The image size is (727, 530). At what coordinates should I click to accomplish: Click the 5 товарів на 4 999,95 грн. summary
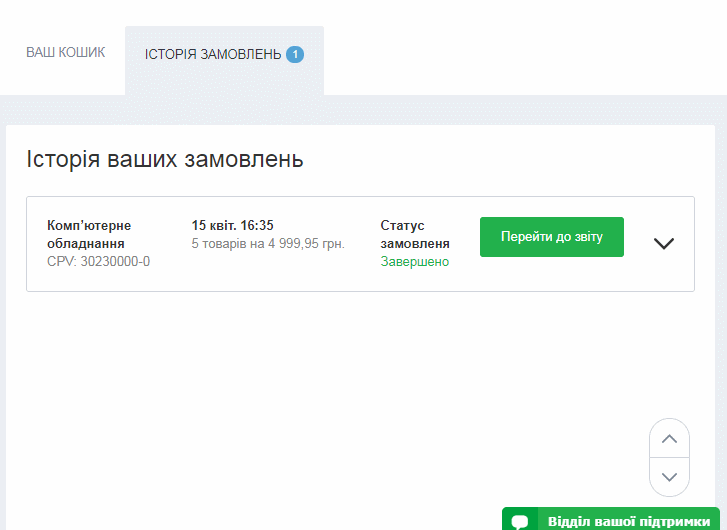[x=267, y=243]
